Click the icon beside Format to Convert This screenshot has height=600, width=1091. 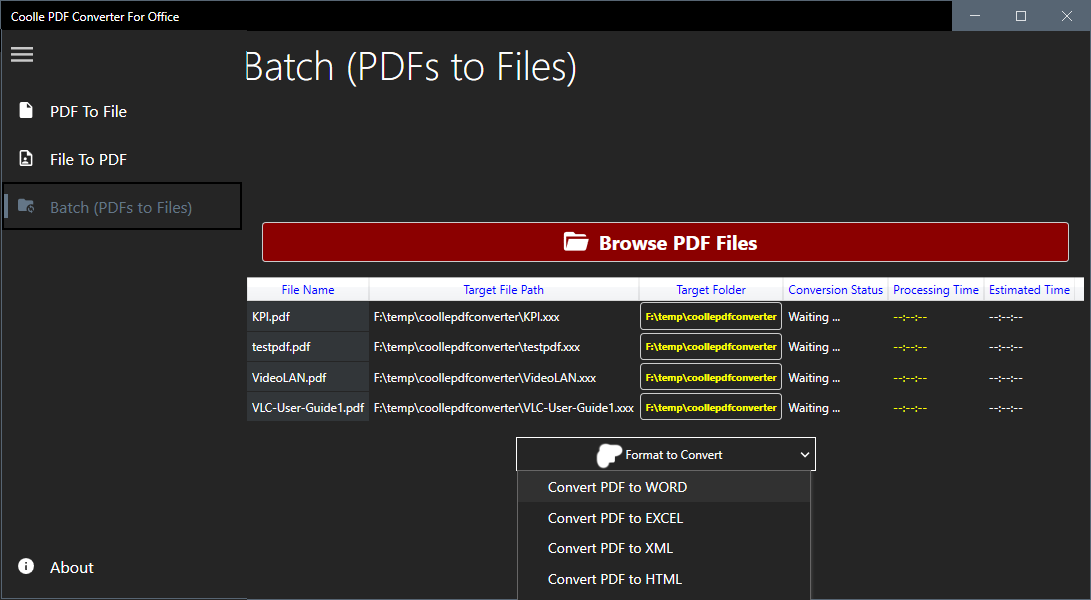click(607, 455)
